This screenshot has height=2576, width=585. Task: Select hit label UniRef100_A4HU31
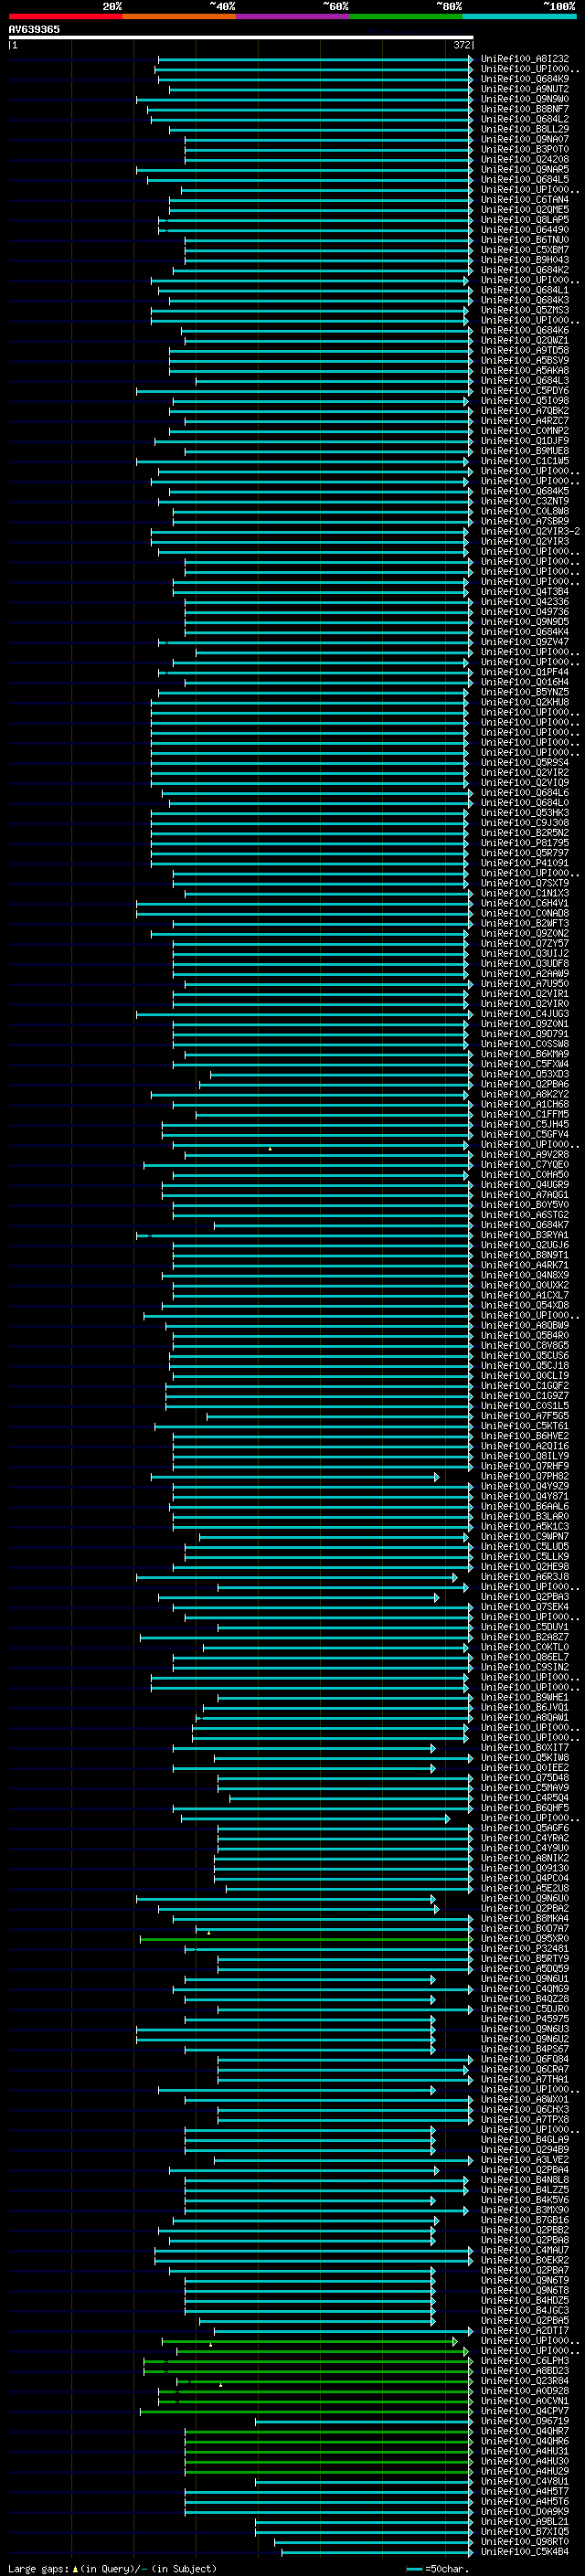point(525,2451)
